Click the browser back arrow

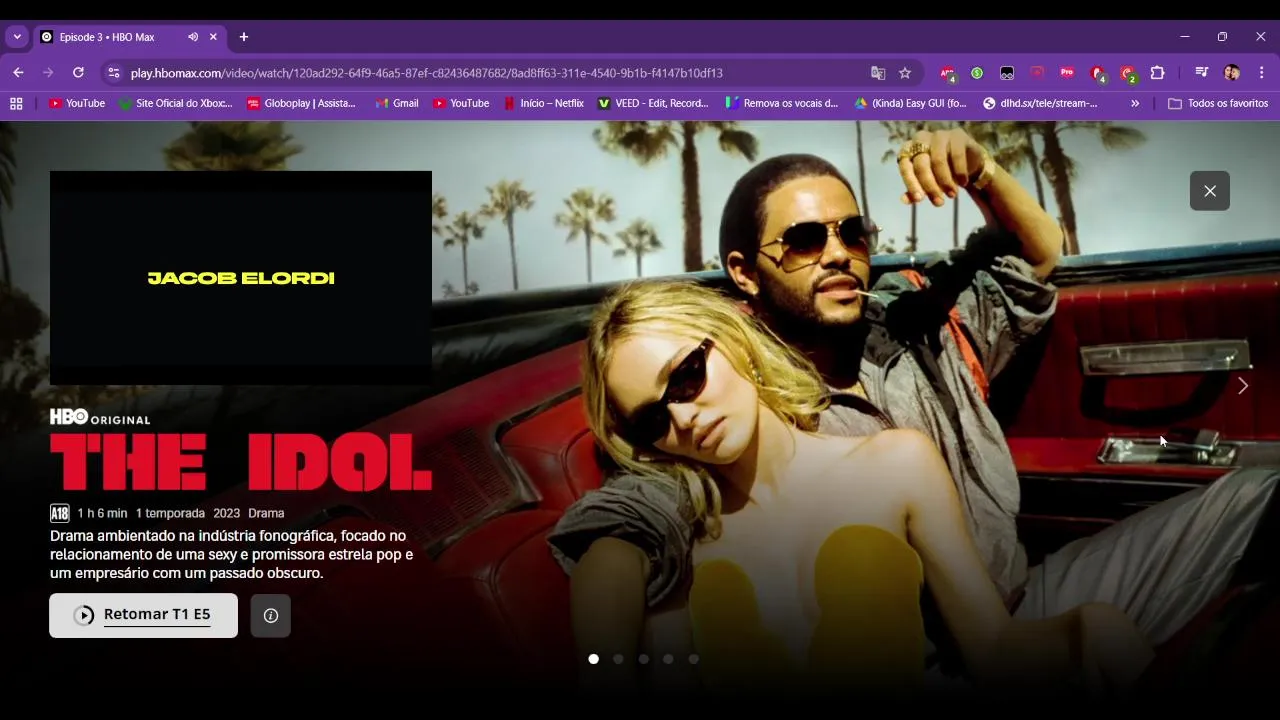point(18,73)
